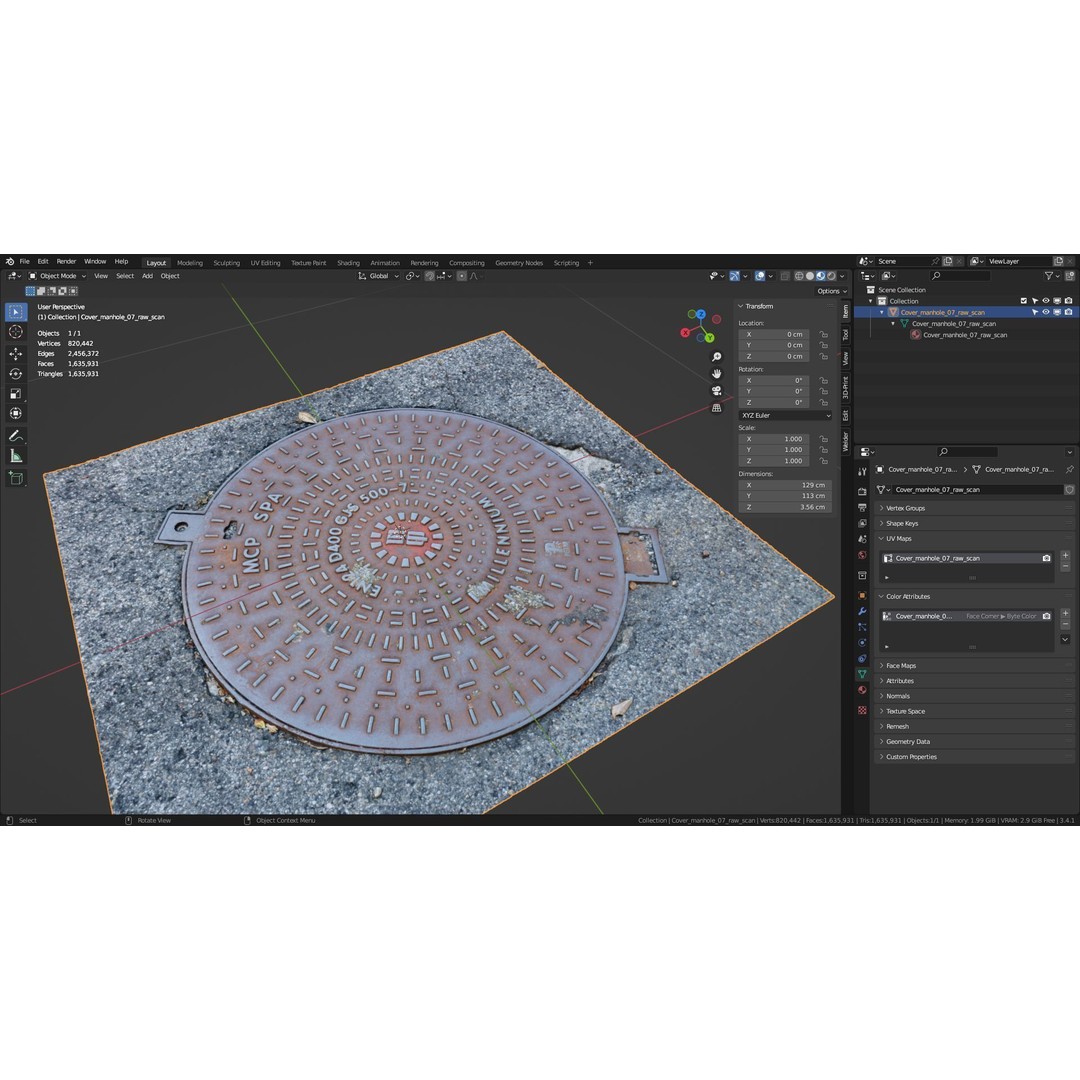Image resolution: width=1080 pixels, height=1080 pixels.
Task: Open Global transform orientation dropdown
Action: [x=378, y=276]
